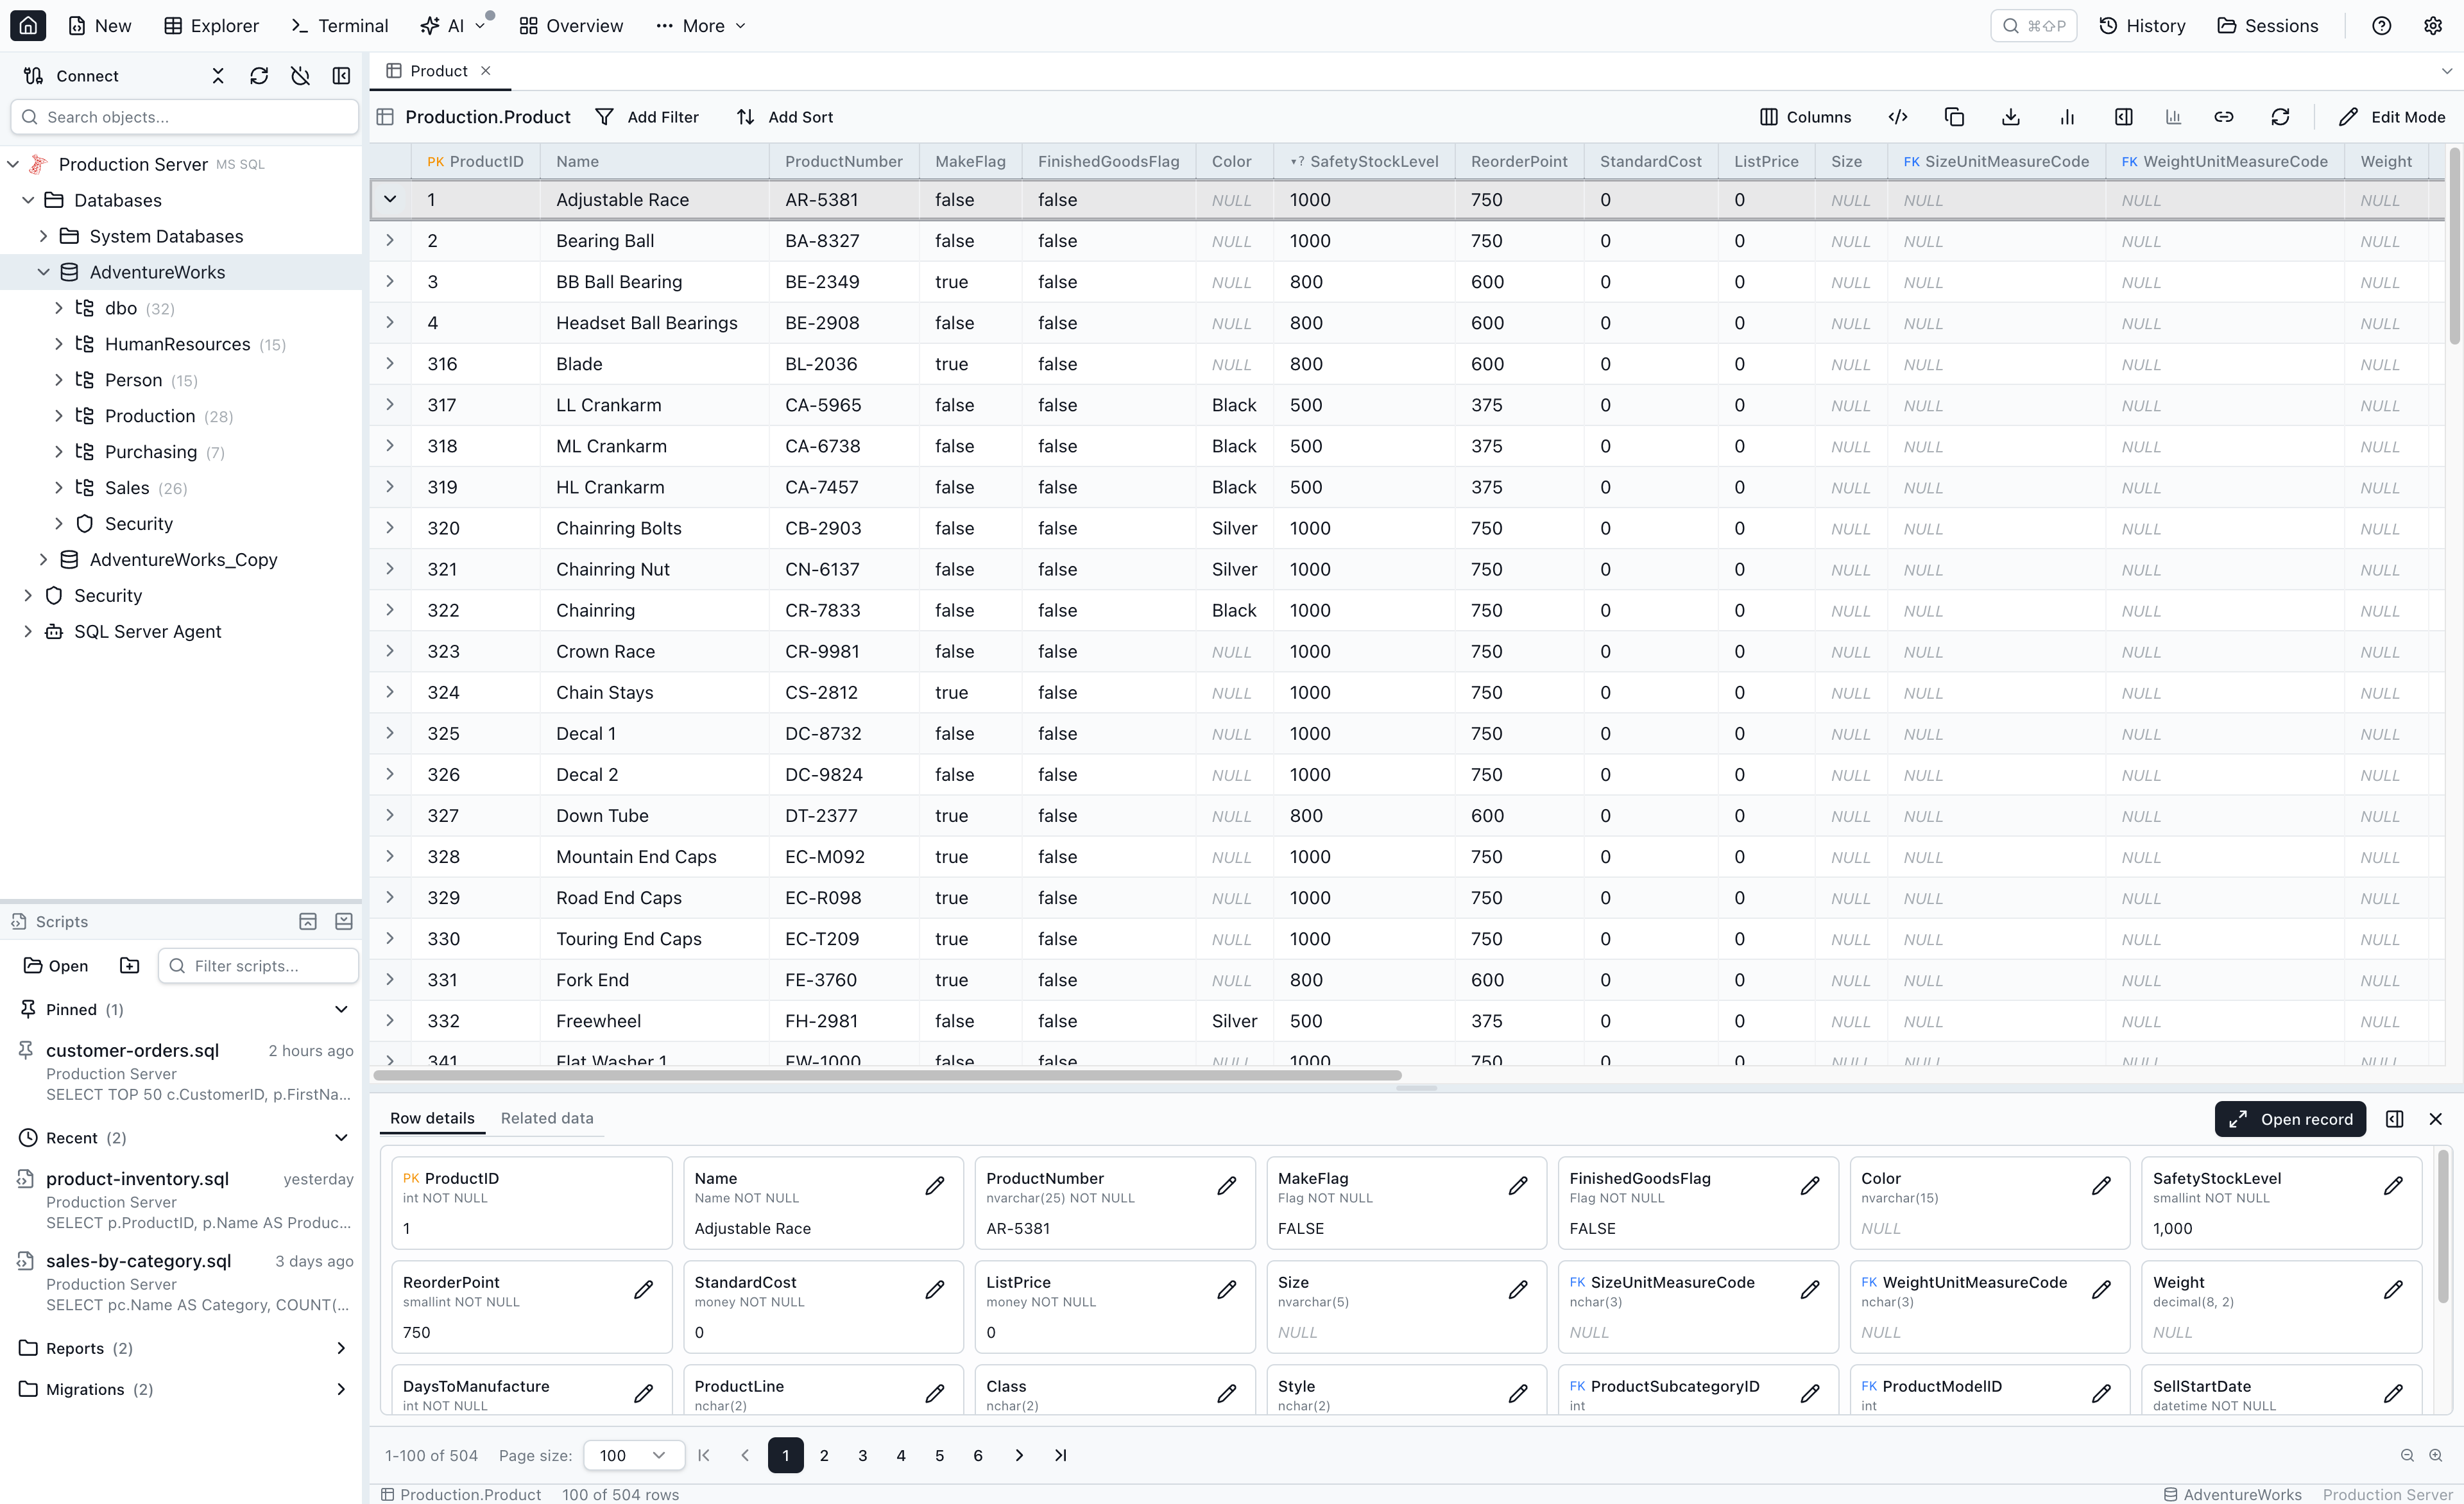This screenshot has height=1504, width=2464.
Task: Edit the Name field pencil icon
Action: point(935,1186)
